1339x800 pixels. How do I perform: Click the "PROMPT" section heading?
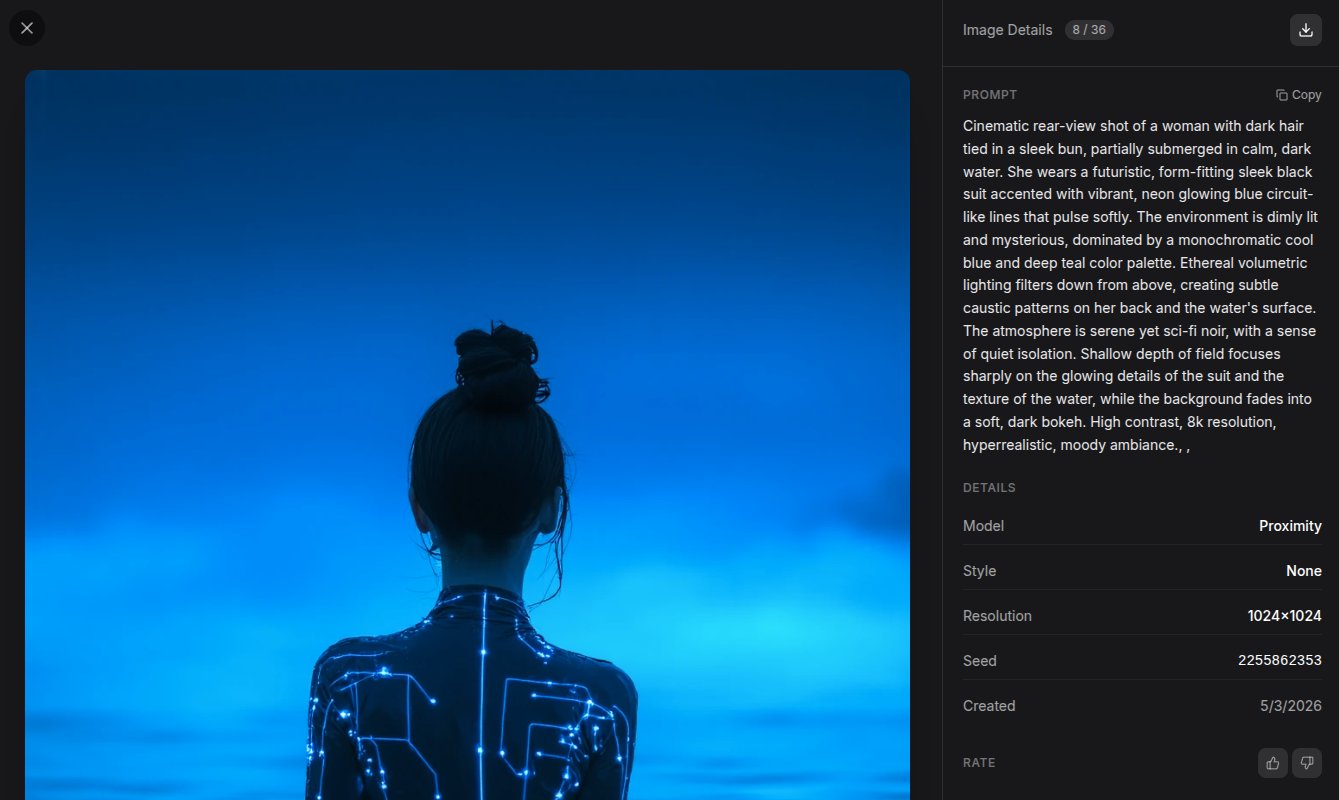point(990,95)
